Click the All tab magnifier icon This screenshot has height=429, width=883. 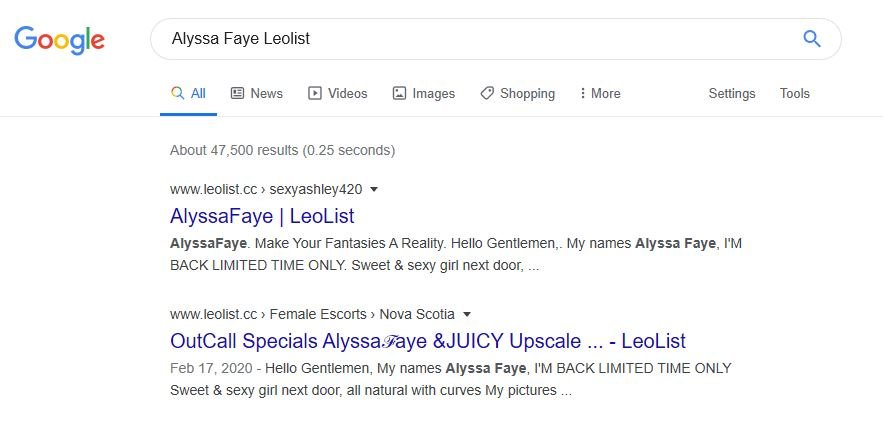point(177,93)
